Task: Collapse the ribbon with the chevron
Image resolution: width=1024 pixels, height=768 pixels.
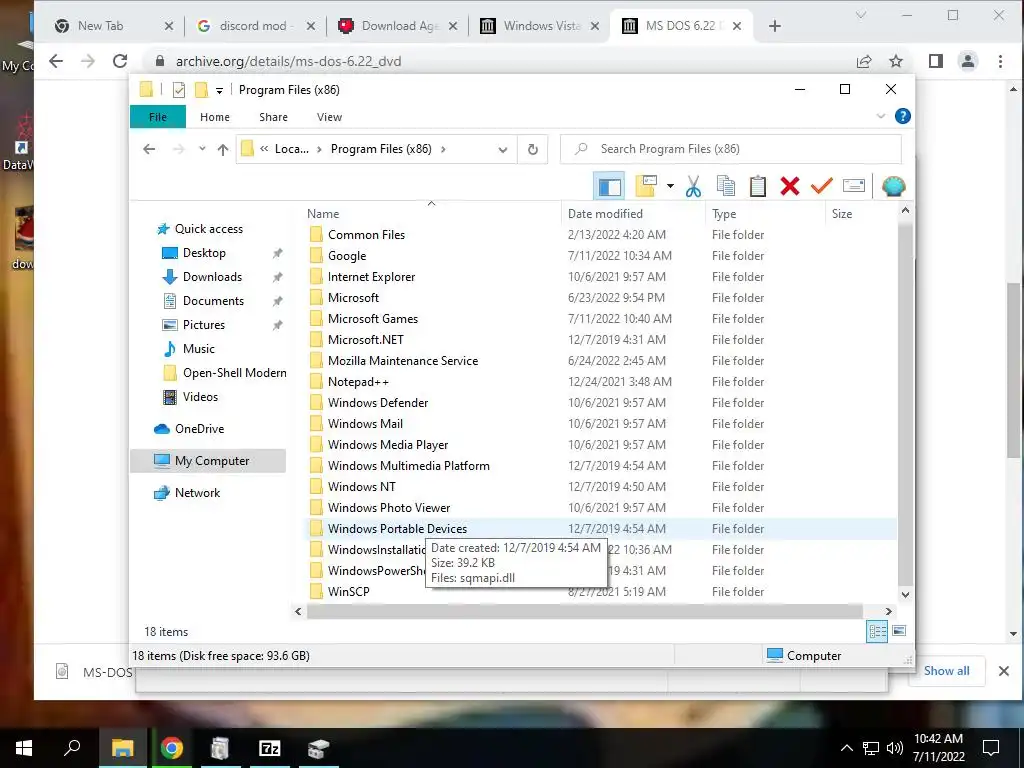Action: click(x=880, y=116)
